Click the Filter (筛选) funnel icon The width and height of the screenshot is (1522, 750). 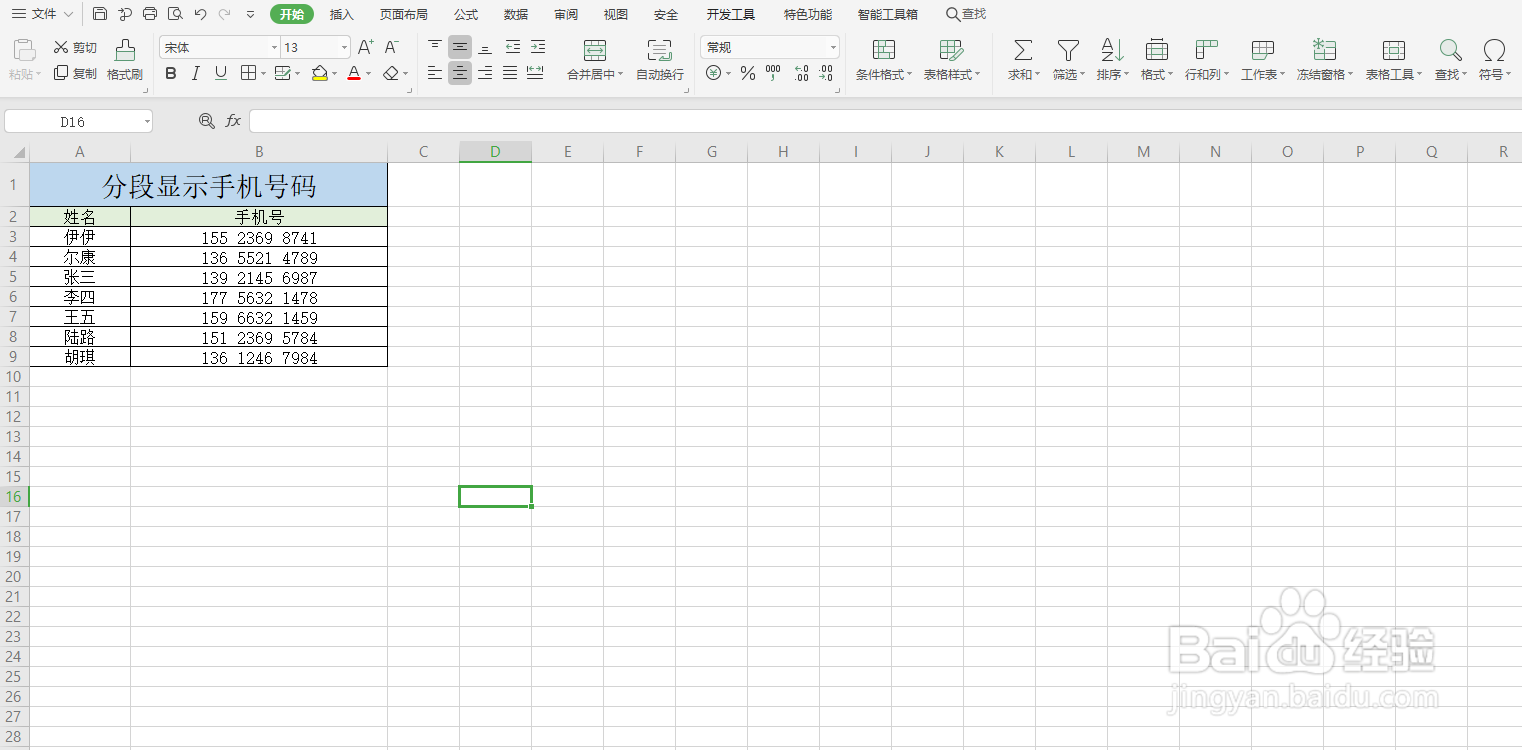(x=1069, y=50)
